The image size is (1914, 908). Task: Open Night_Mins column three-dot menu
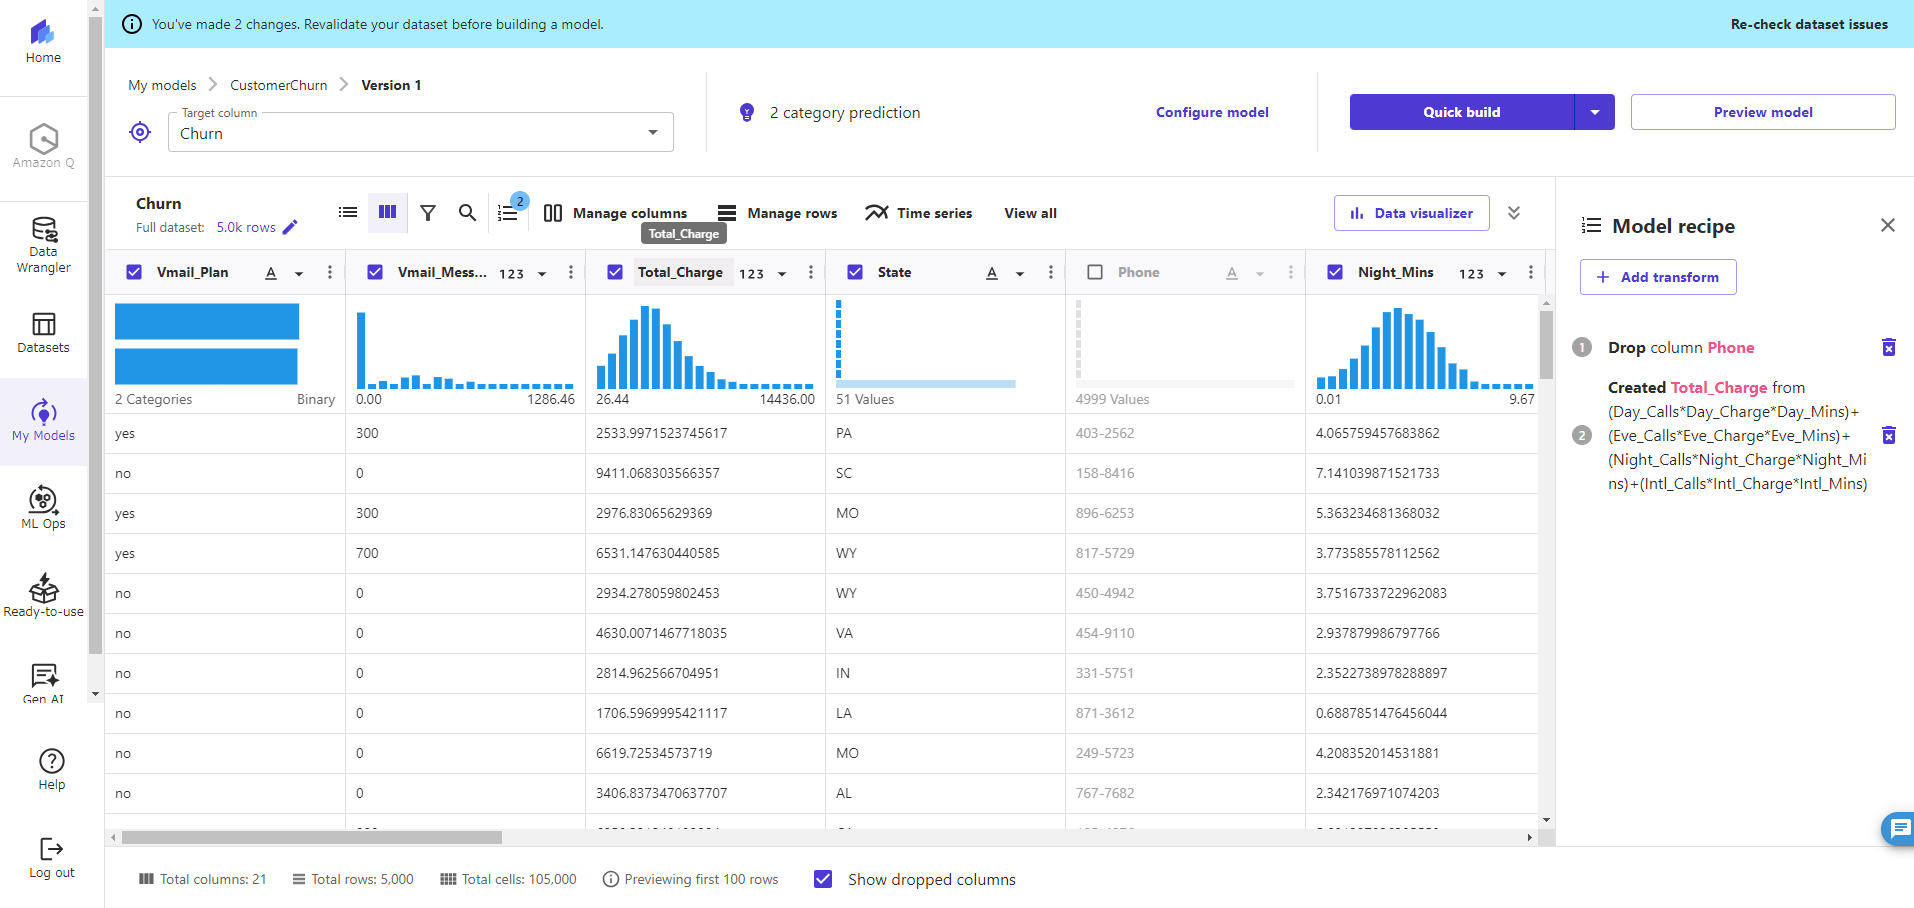(x=1530, y=272)
